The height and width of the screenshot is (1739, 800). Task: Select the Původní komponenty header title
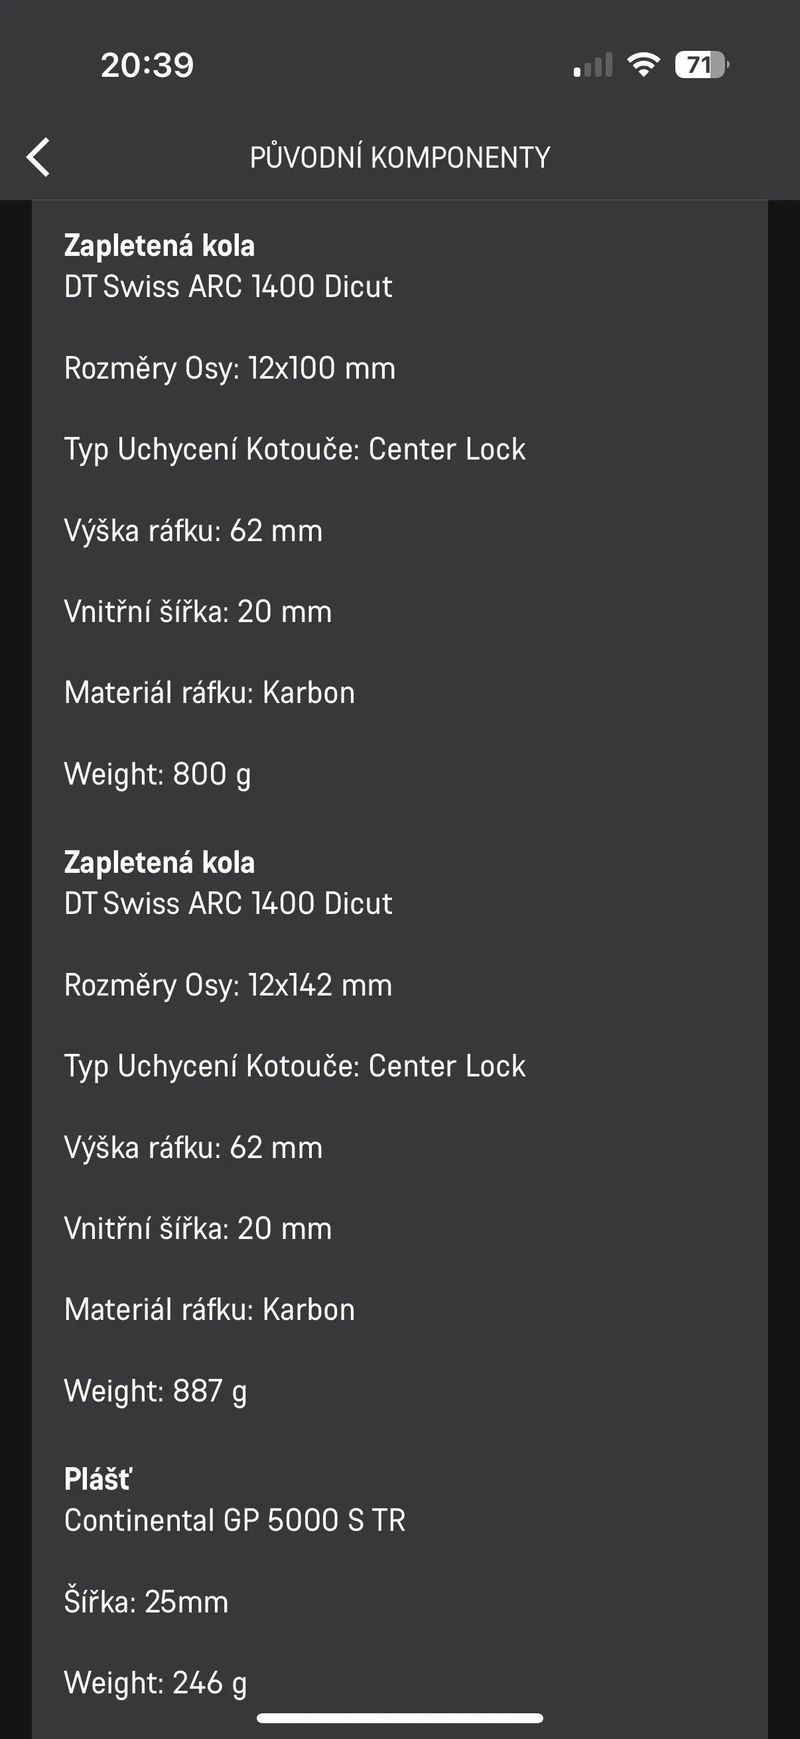tap(400, 157)
